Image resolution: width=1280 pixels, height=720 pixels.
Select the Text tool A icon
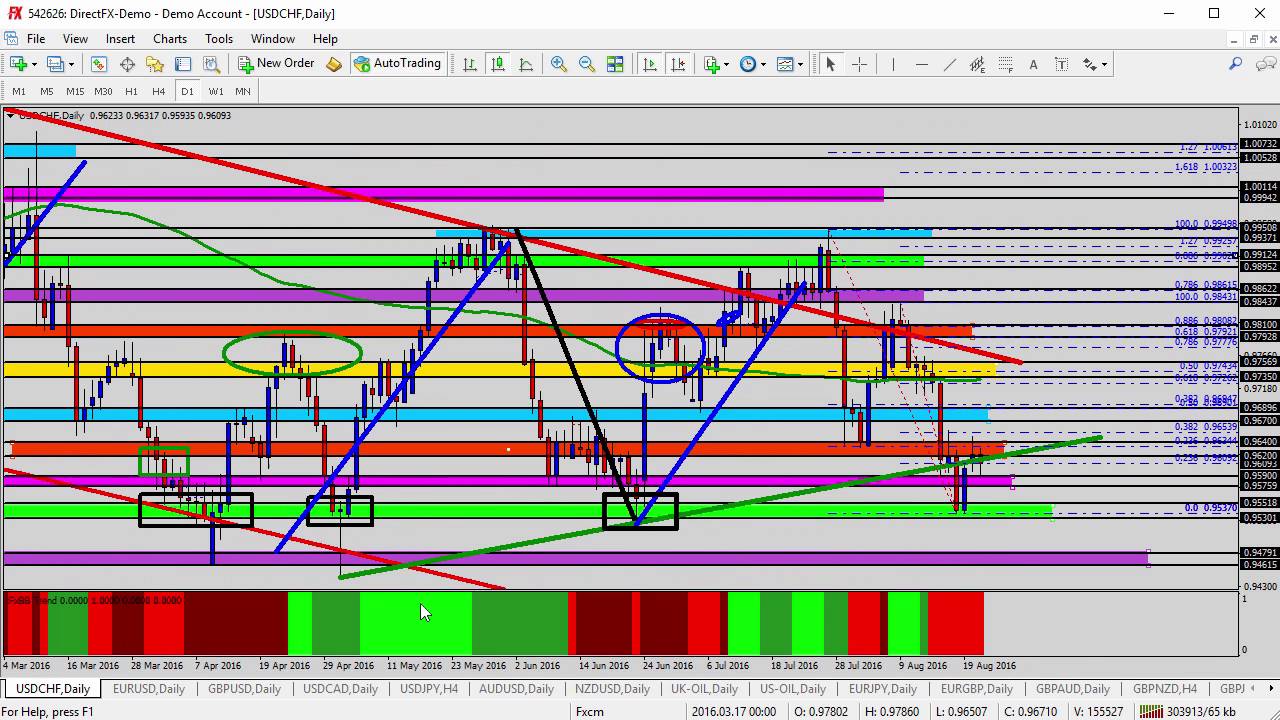[1033, 64]
